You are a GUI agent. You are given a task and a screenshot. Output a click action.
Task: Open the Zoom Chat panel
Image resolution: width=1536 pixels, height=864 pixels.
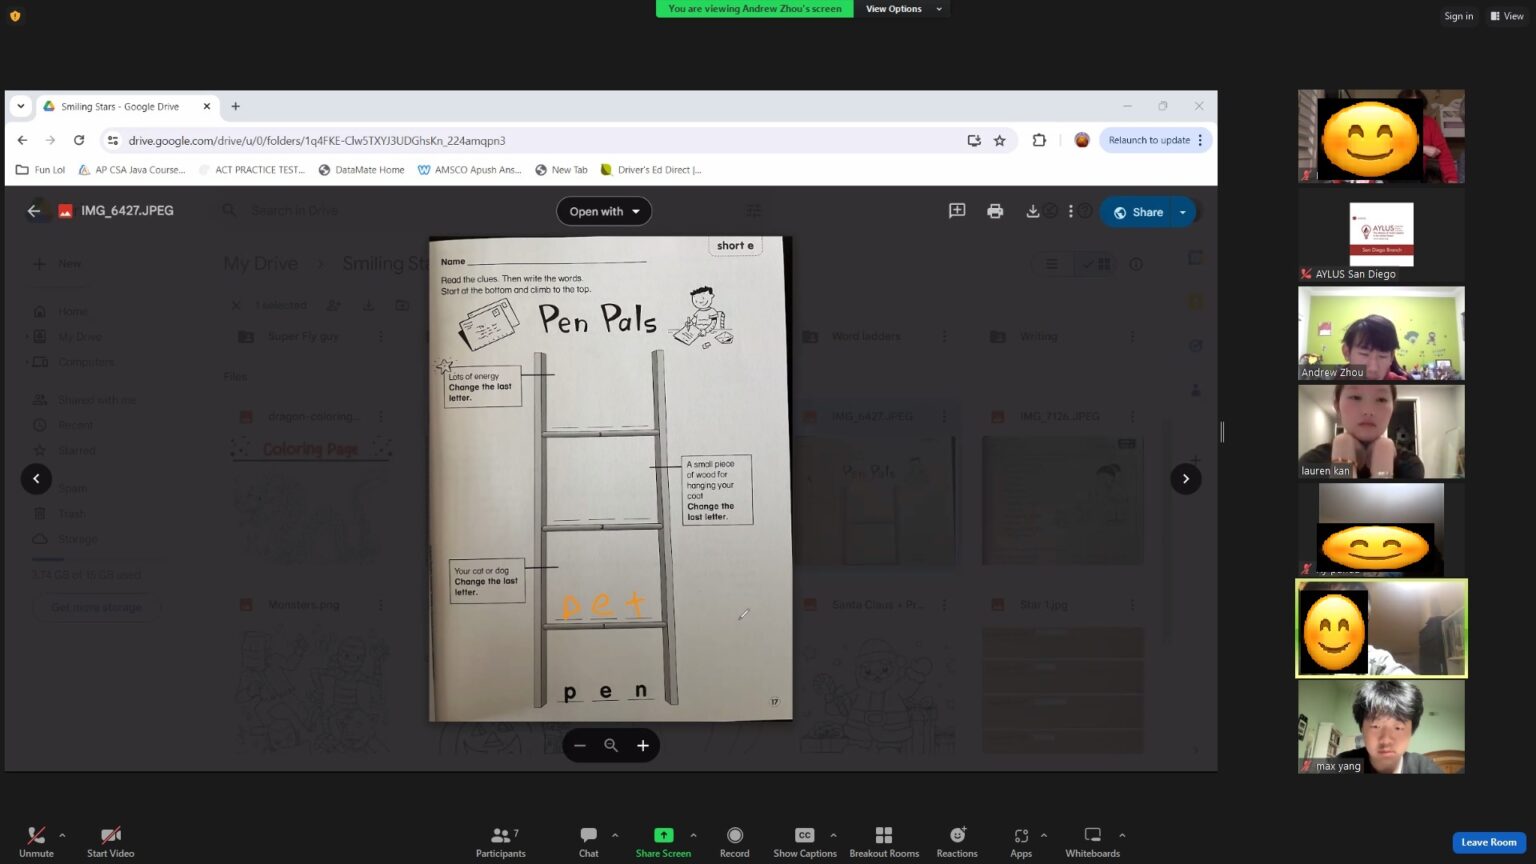[588, 841]
